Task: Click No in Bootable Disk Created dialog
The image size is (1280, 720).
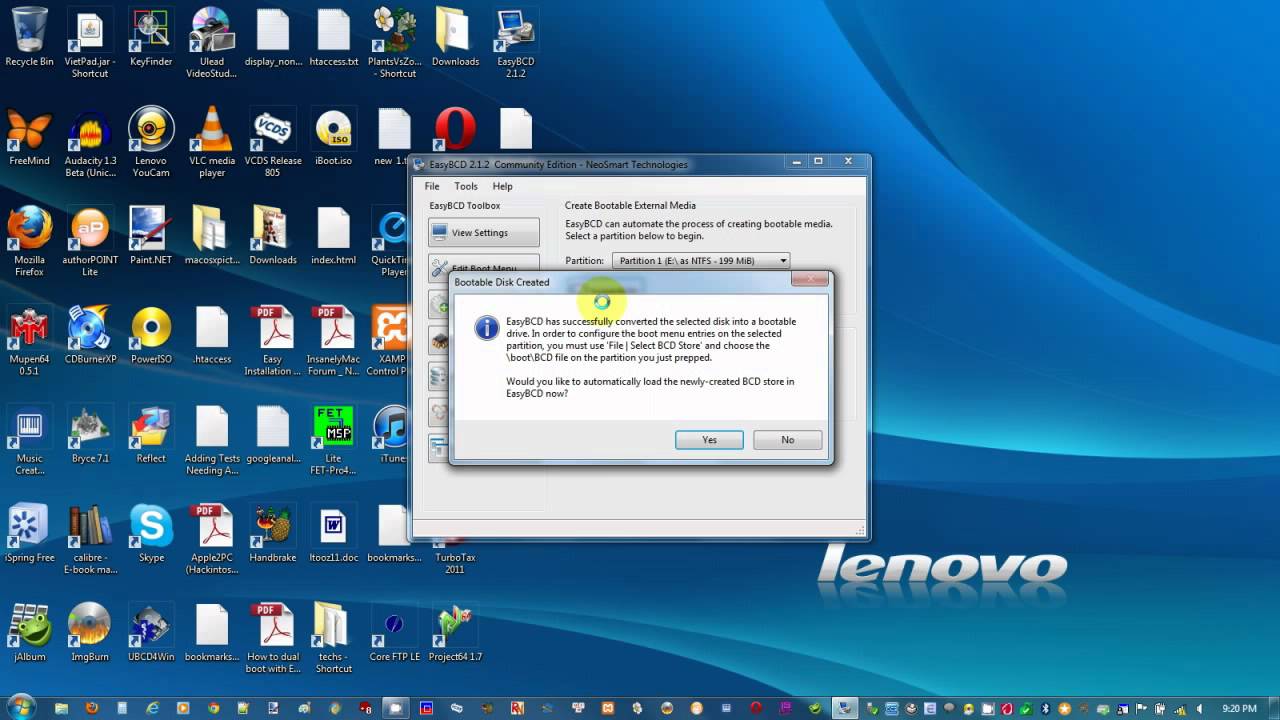Action: point(788,440)
